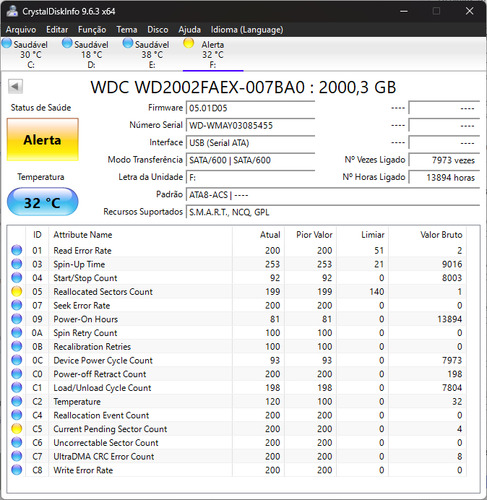Open the Editar menu

coord(57,30)
